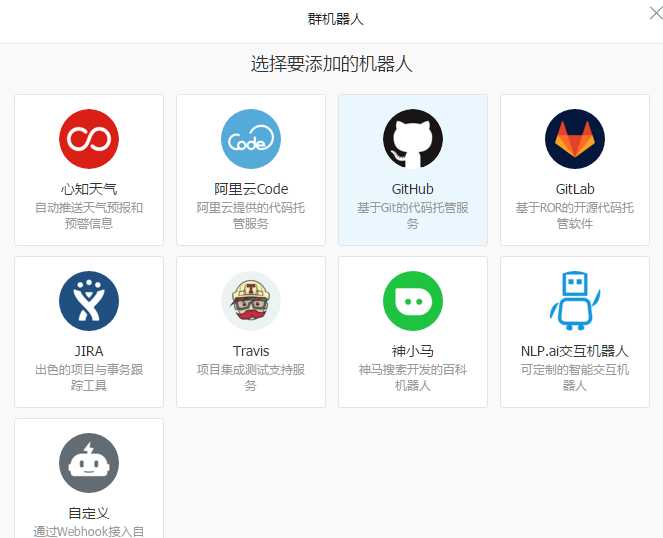Click description 神马搜索开发的百科机器人

click(x=413, y=377)
